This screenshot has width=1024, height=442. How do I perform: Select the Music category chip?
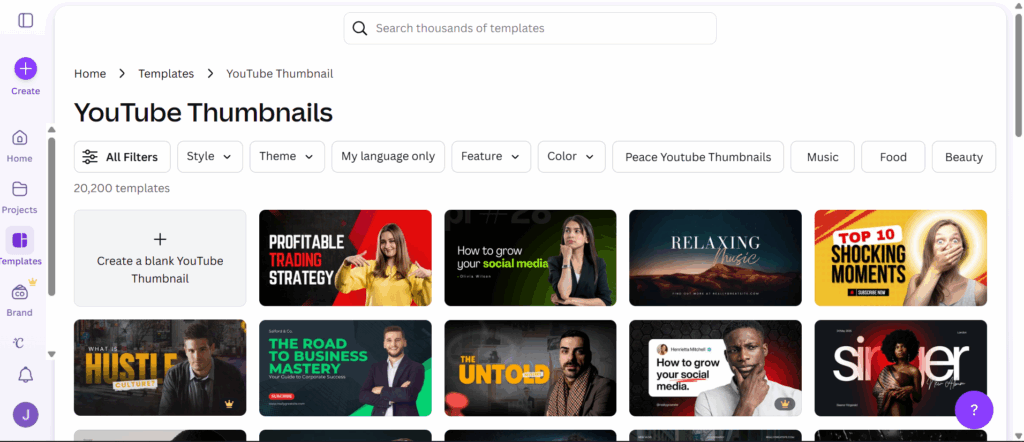pyautogui.click(x=822, y=157)
